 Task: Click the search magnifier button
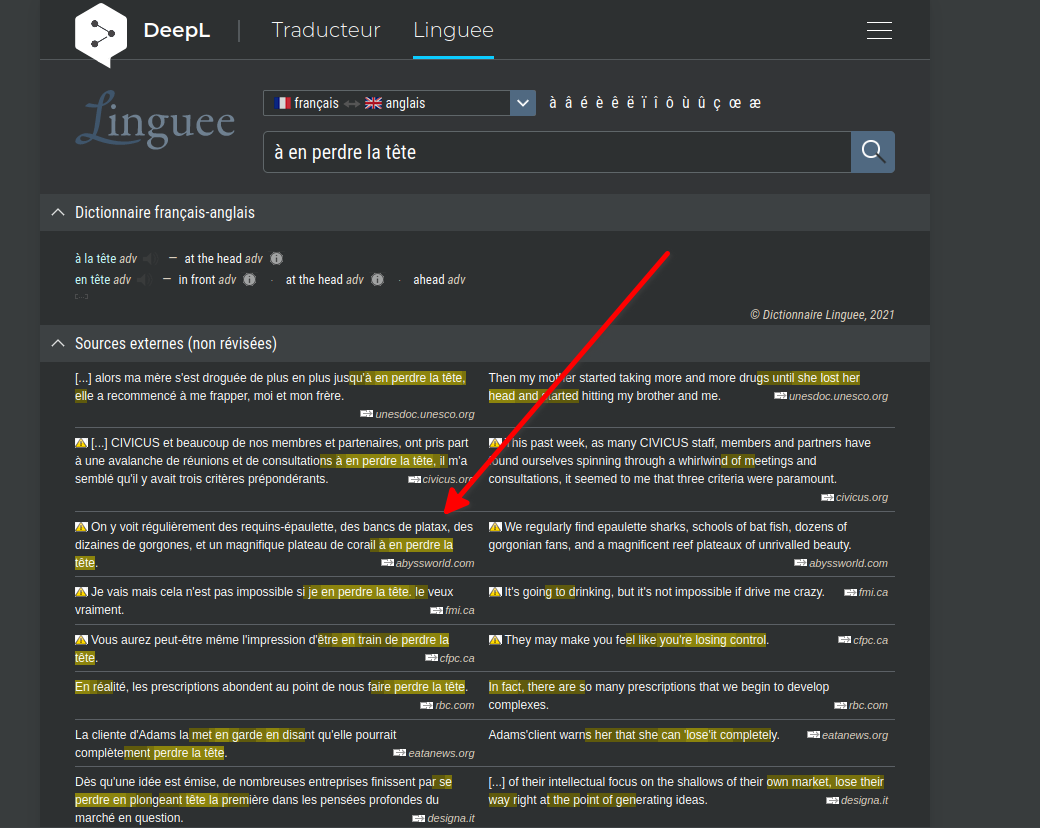872,152
